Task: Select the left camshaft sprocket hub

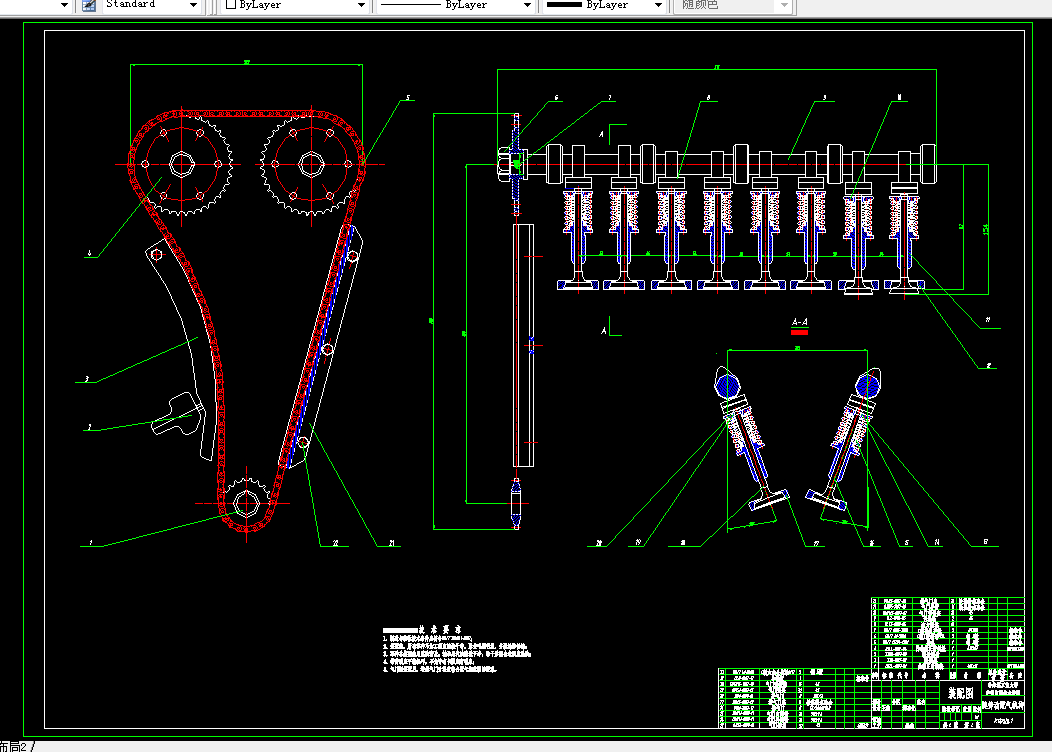Action: pyautogui.click(x=181, y=164)
